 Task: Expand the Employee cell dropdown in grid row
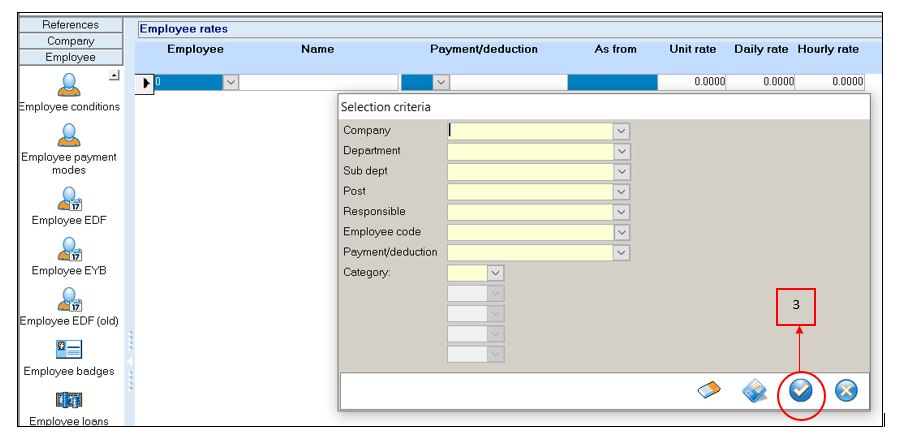coord(231,83)
